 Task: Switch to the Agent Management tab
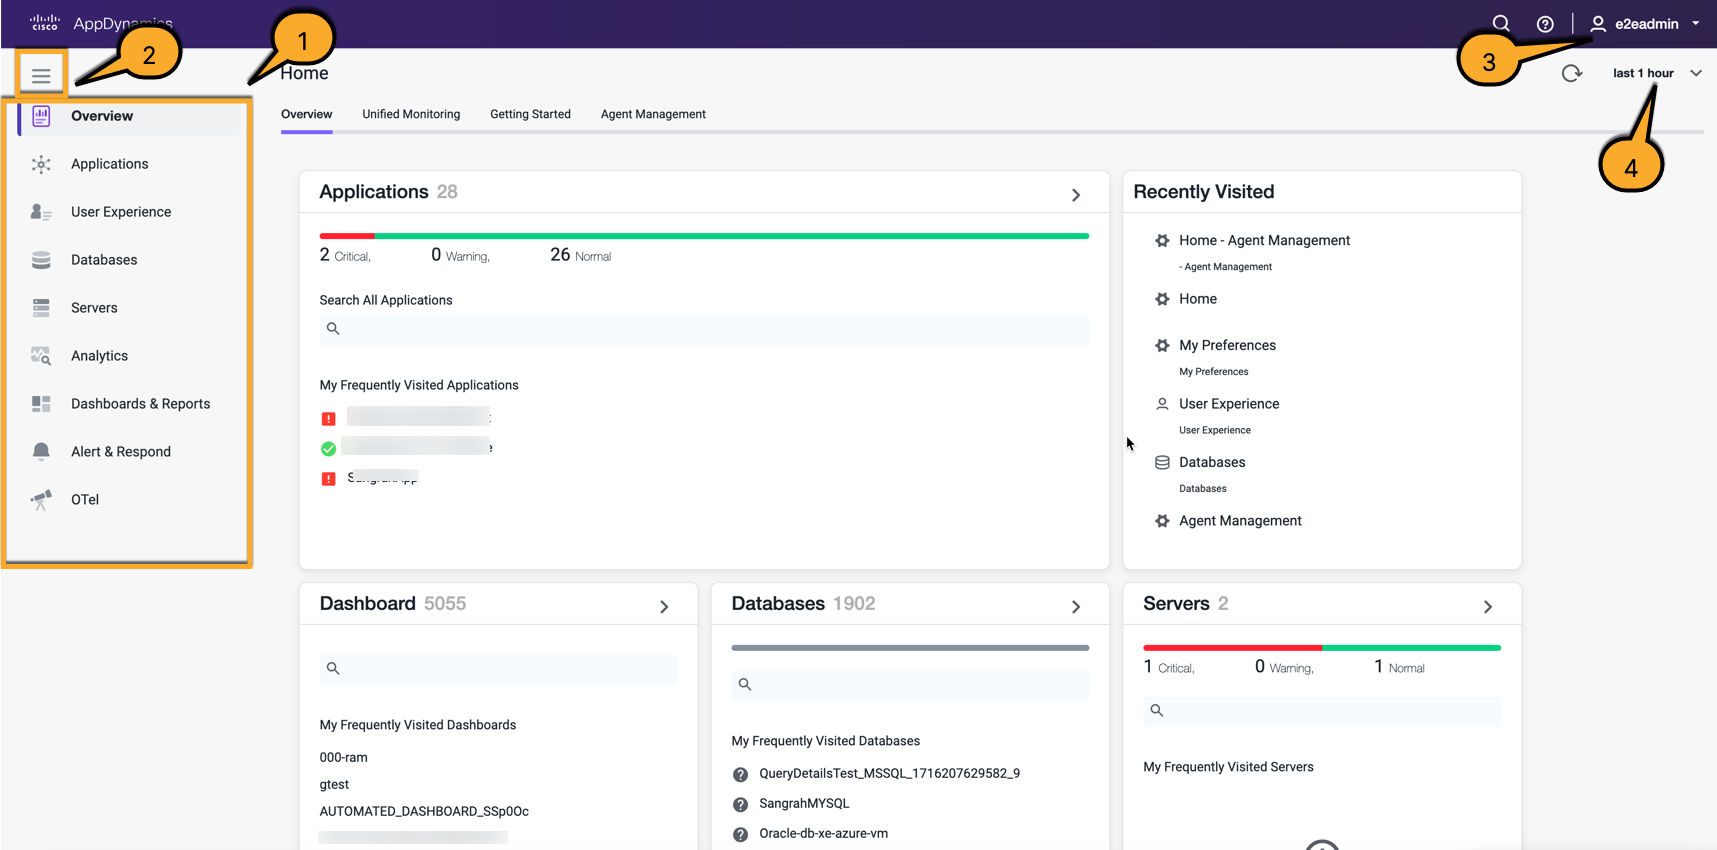point(653,114)
